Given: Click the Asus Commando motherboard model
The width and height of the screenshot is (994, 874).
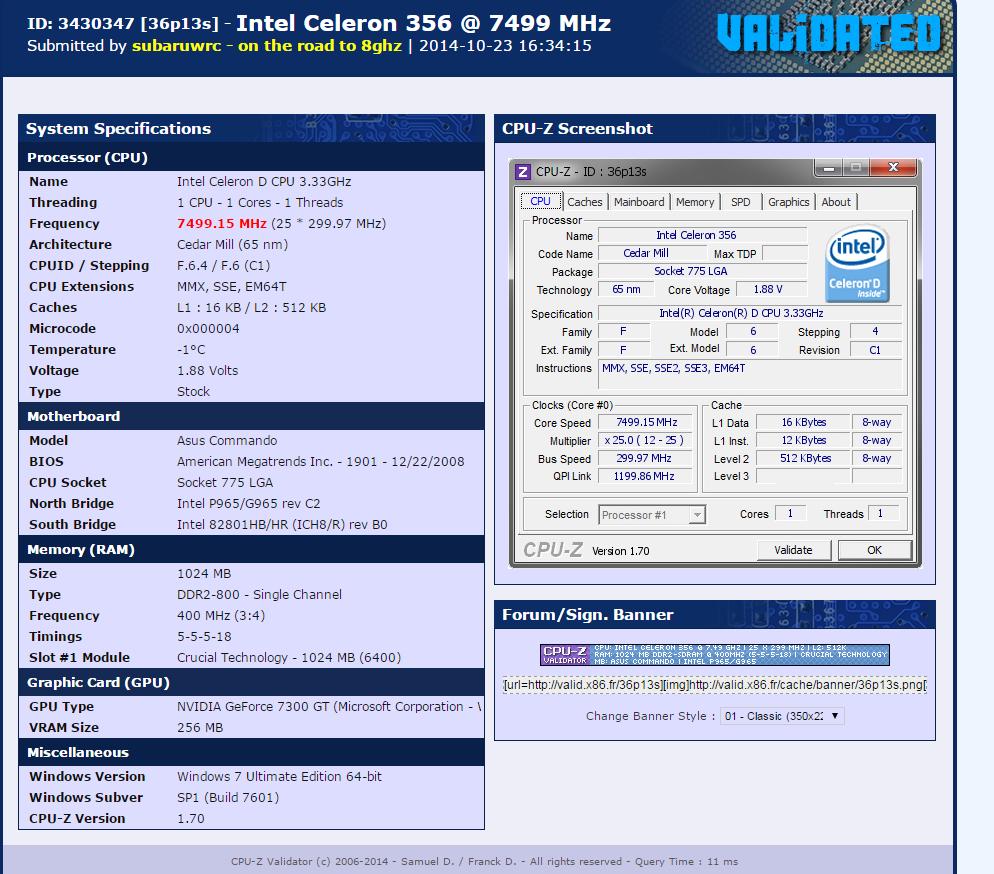Looking at the screenshot, I should point(227,440).
